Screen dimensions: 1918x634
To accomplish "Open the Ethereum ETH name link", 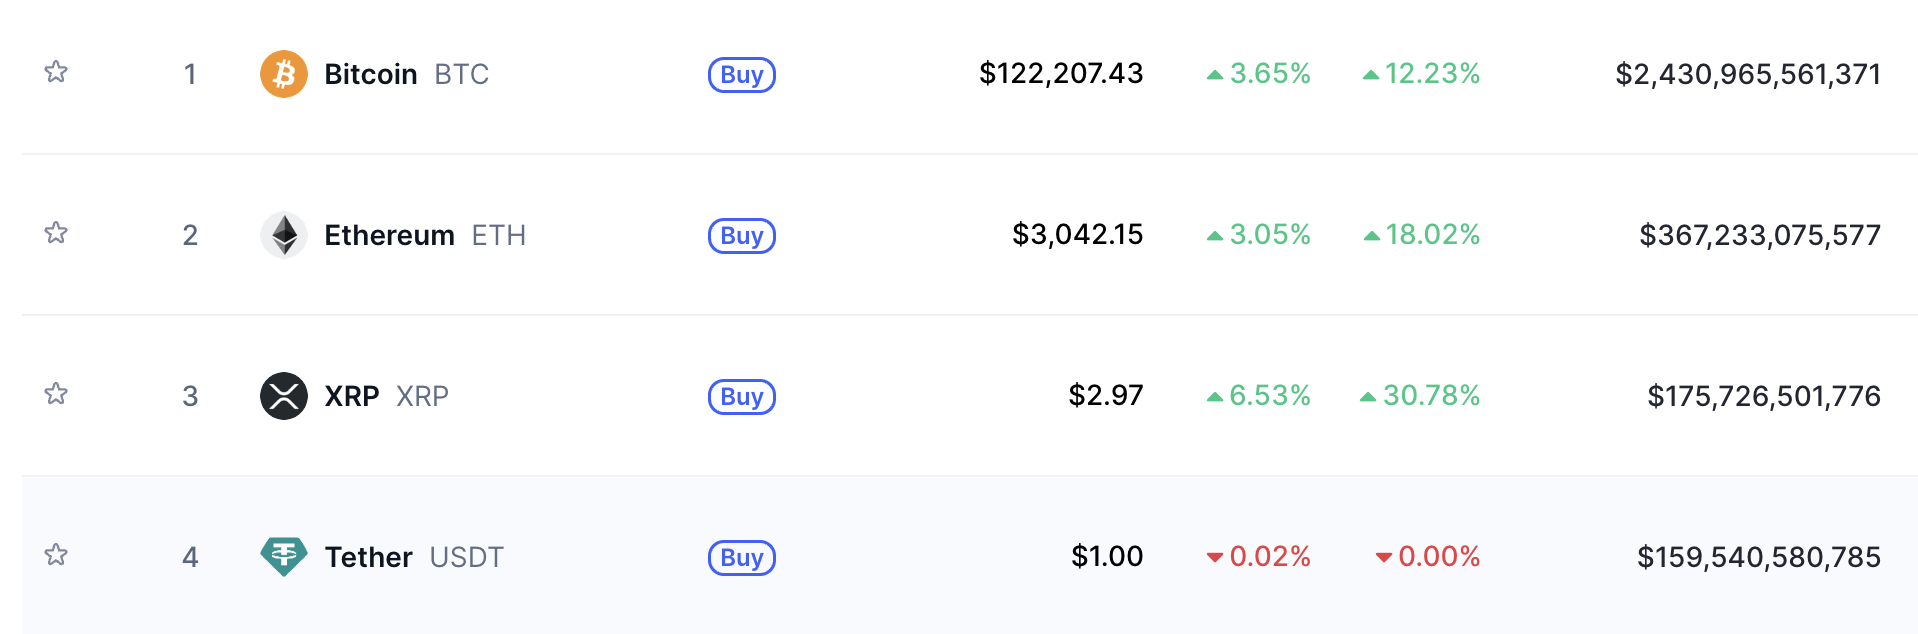I will point(425,235).
